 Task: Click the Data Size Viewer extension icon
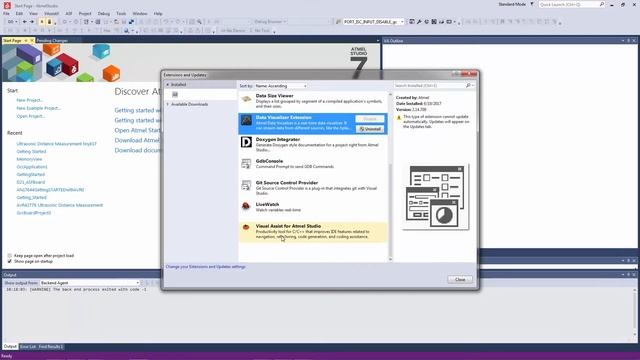246,99
